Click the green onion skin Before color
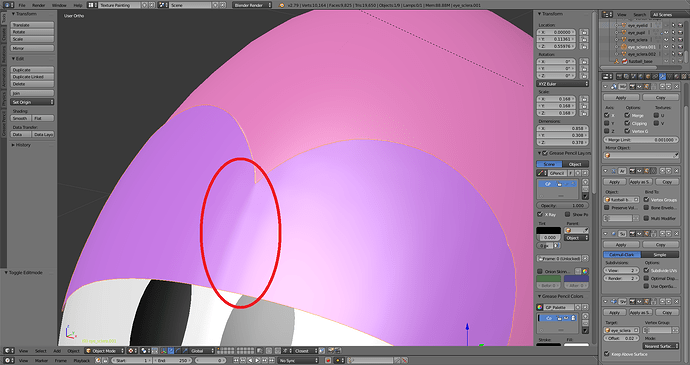This screenshot has width=690, height=365. pyautogui.click(x=548, y=278)
